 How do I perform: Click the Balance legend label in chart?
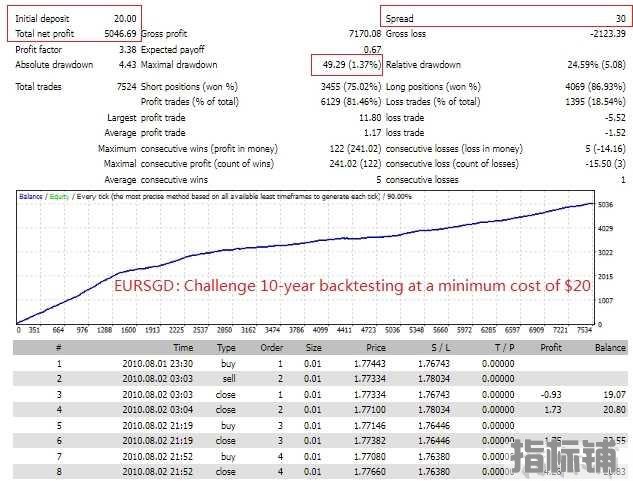[x=31, y=197]
